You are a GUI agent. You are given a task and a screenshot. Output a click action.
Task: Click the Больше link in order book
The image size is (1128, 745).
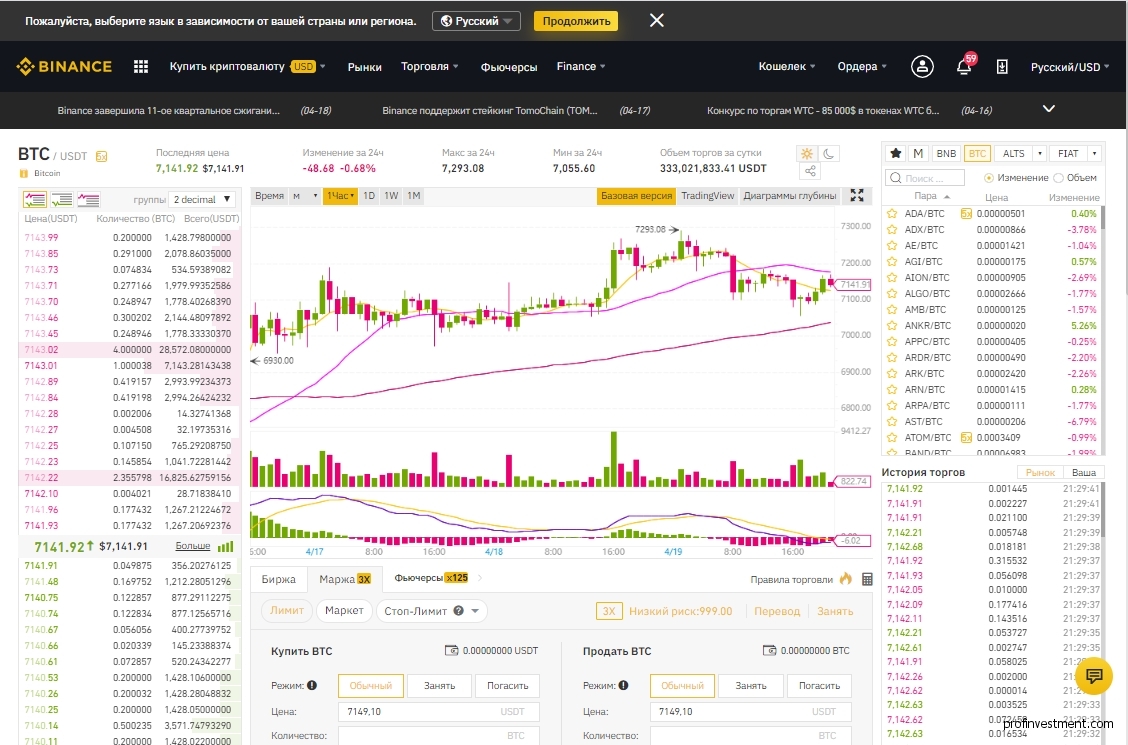click(193, 547)
